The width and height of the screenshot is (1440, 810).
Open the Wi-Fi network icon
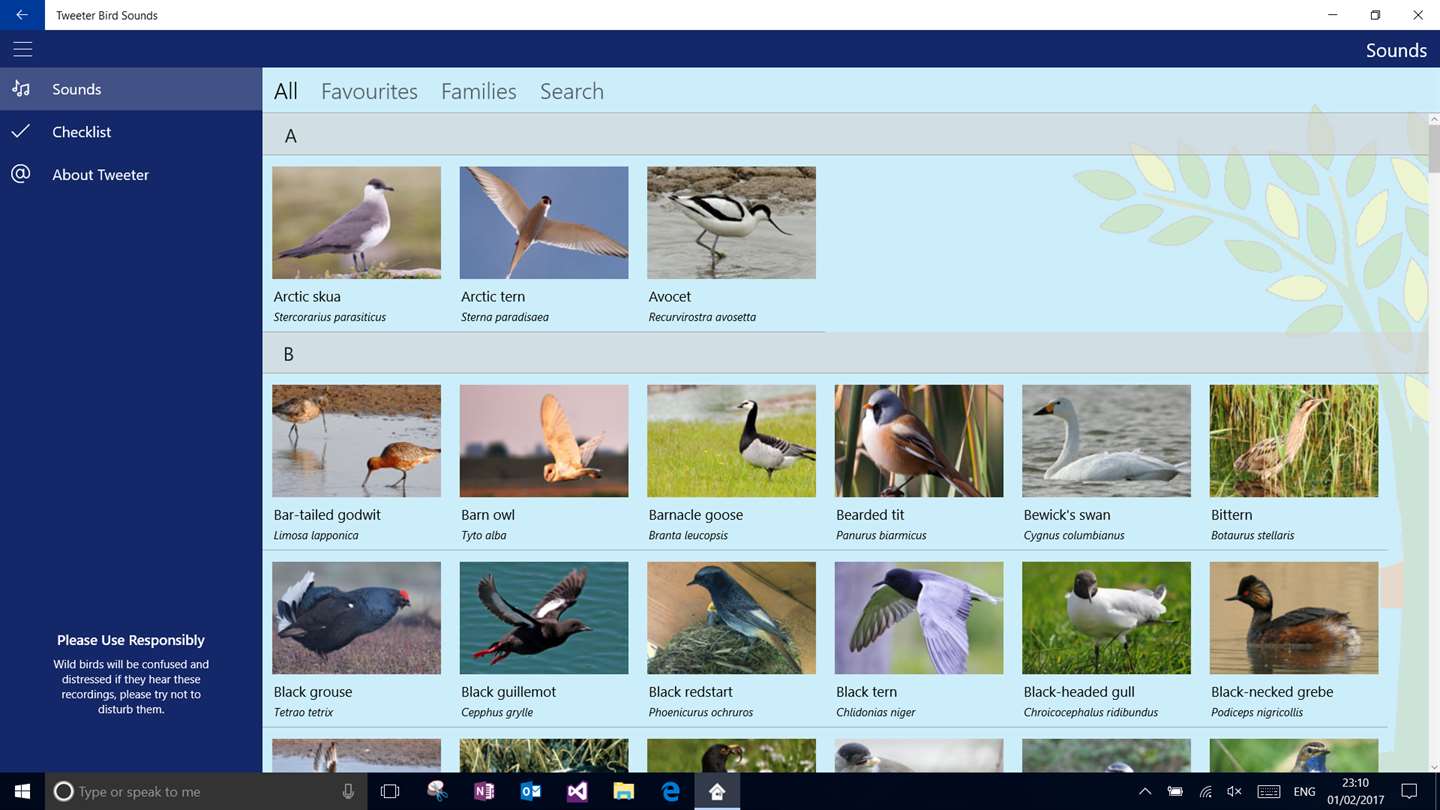click(1206, 791)
